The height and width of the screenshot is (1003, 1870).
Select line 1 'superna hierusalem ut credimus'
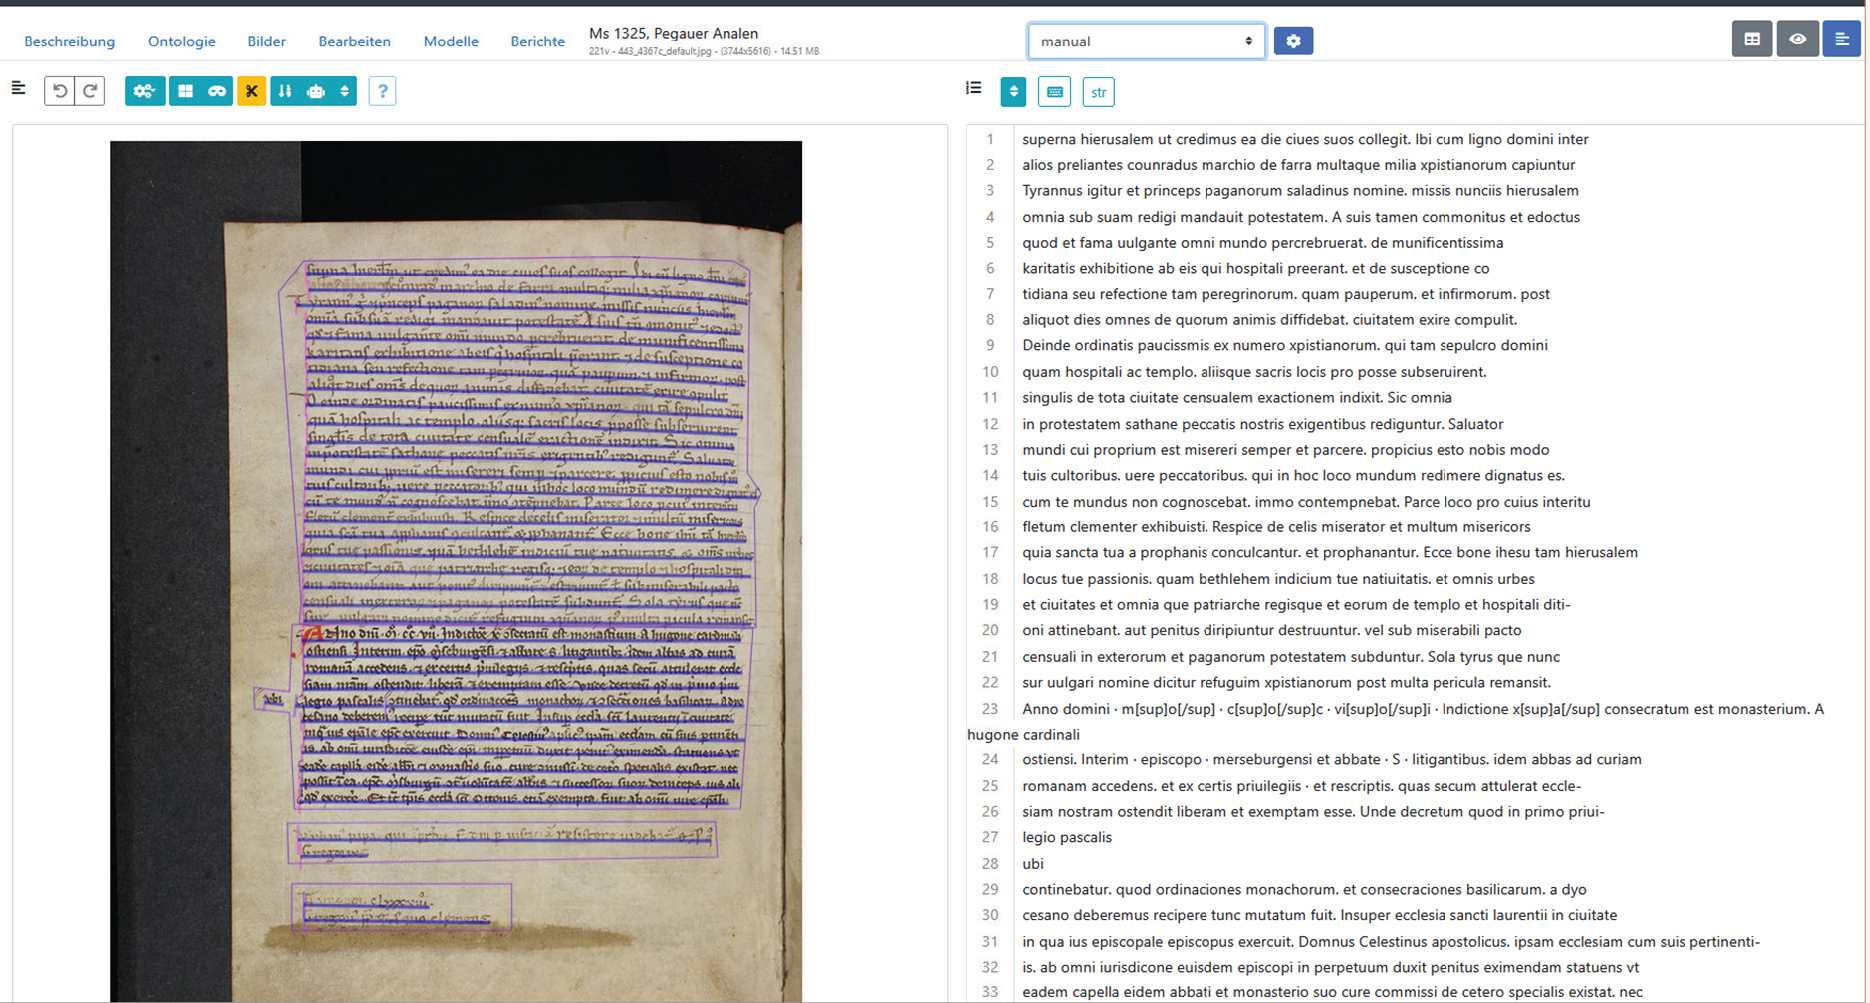pyautogui.click(x=1305, y=139)
